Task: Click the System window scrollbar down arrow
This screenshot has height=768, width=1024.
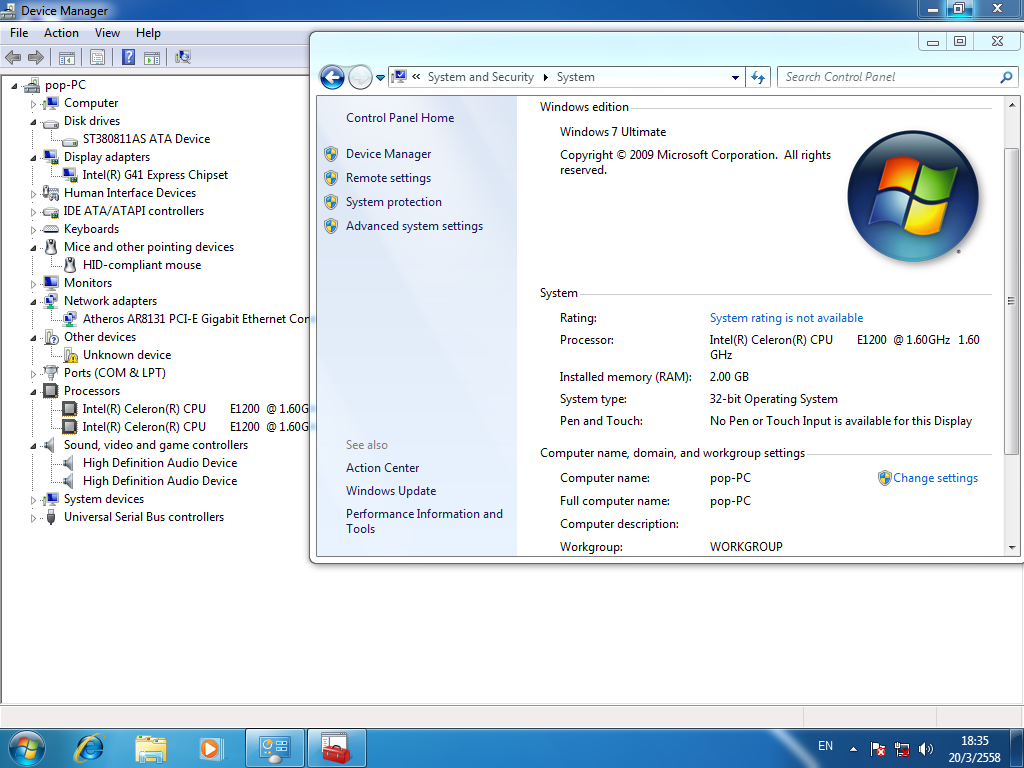Action: coord(1012,548)
